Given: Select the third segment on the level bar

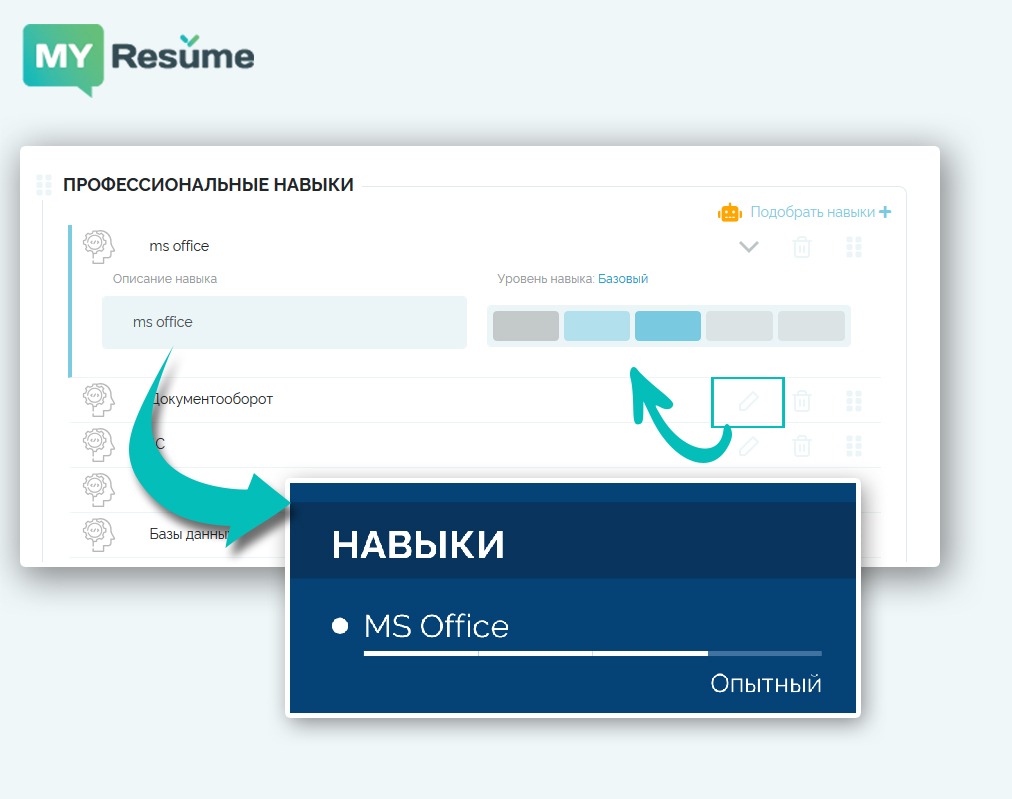Looking at the screenshot, I should 668,325.
